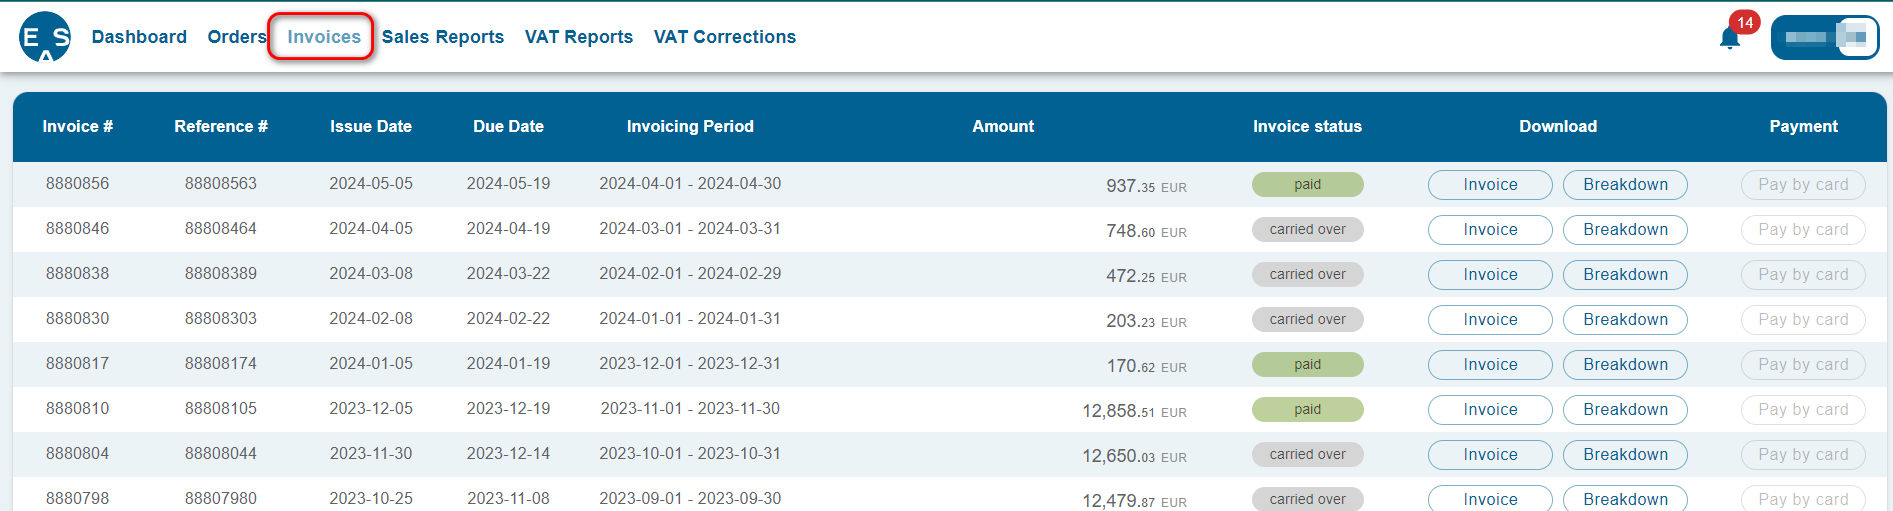Click the ES logo icon
The image size is (1893, 511).
tap(45, 37)
